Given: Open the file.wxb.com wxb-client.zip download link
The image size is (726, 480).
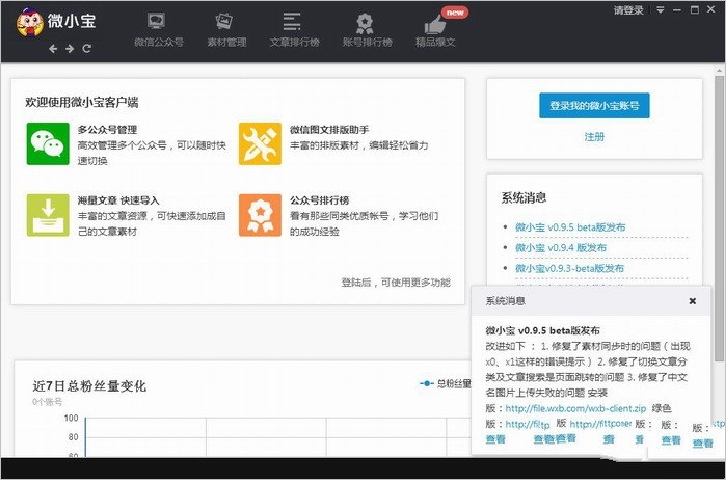Looking at the screenshot, I should pos(576,408).
